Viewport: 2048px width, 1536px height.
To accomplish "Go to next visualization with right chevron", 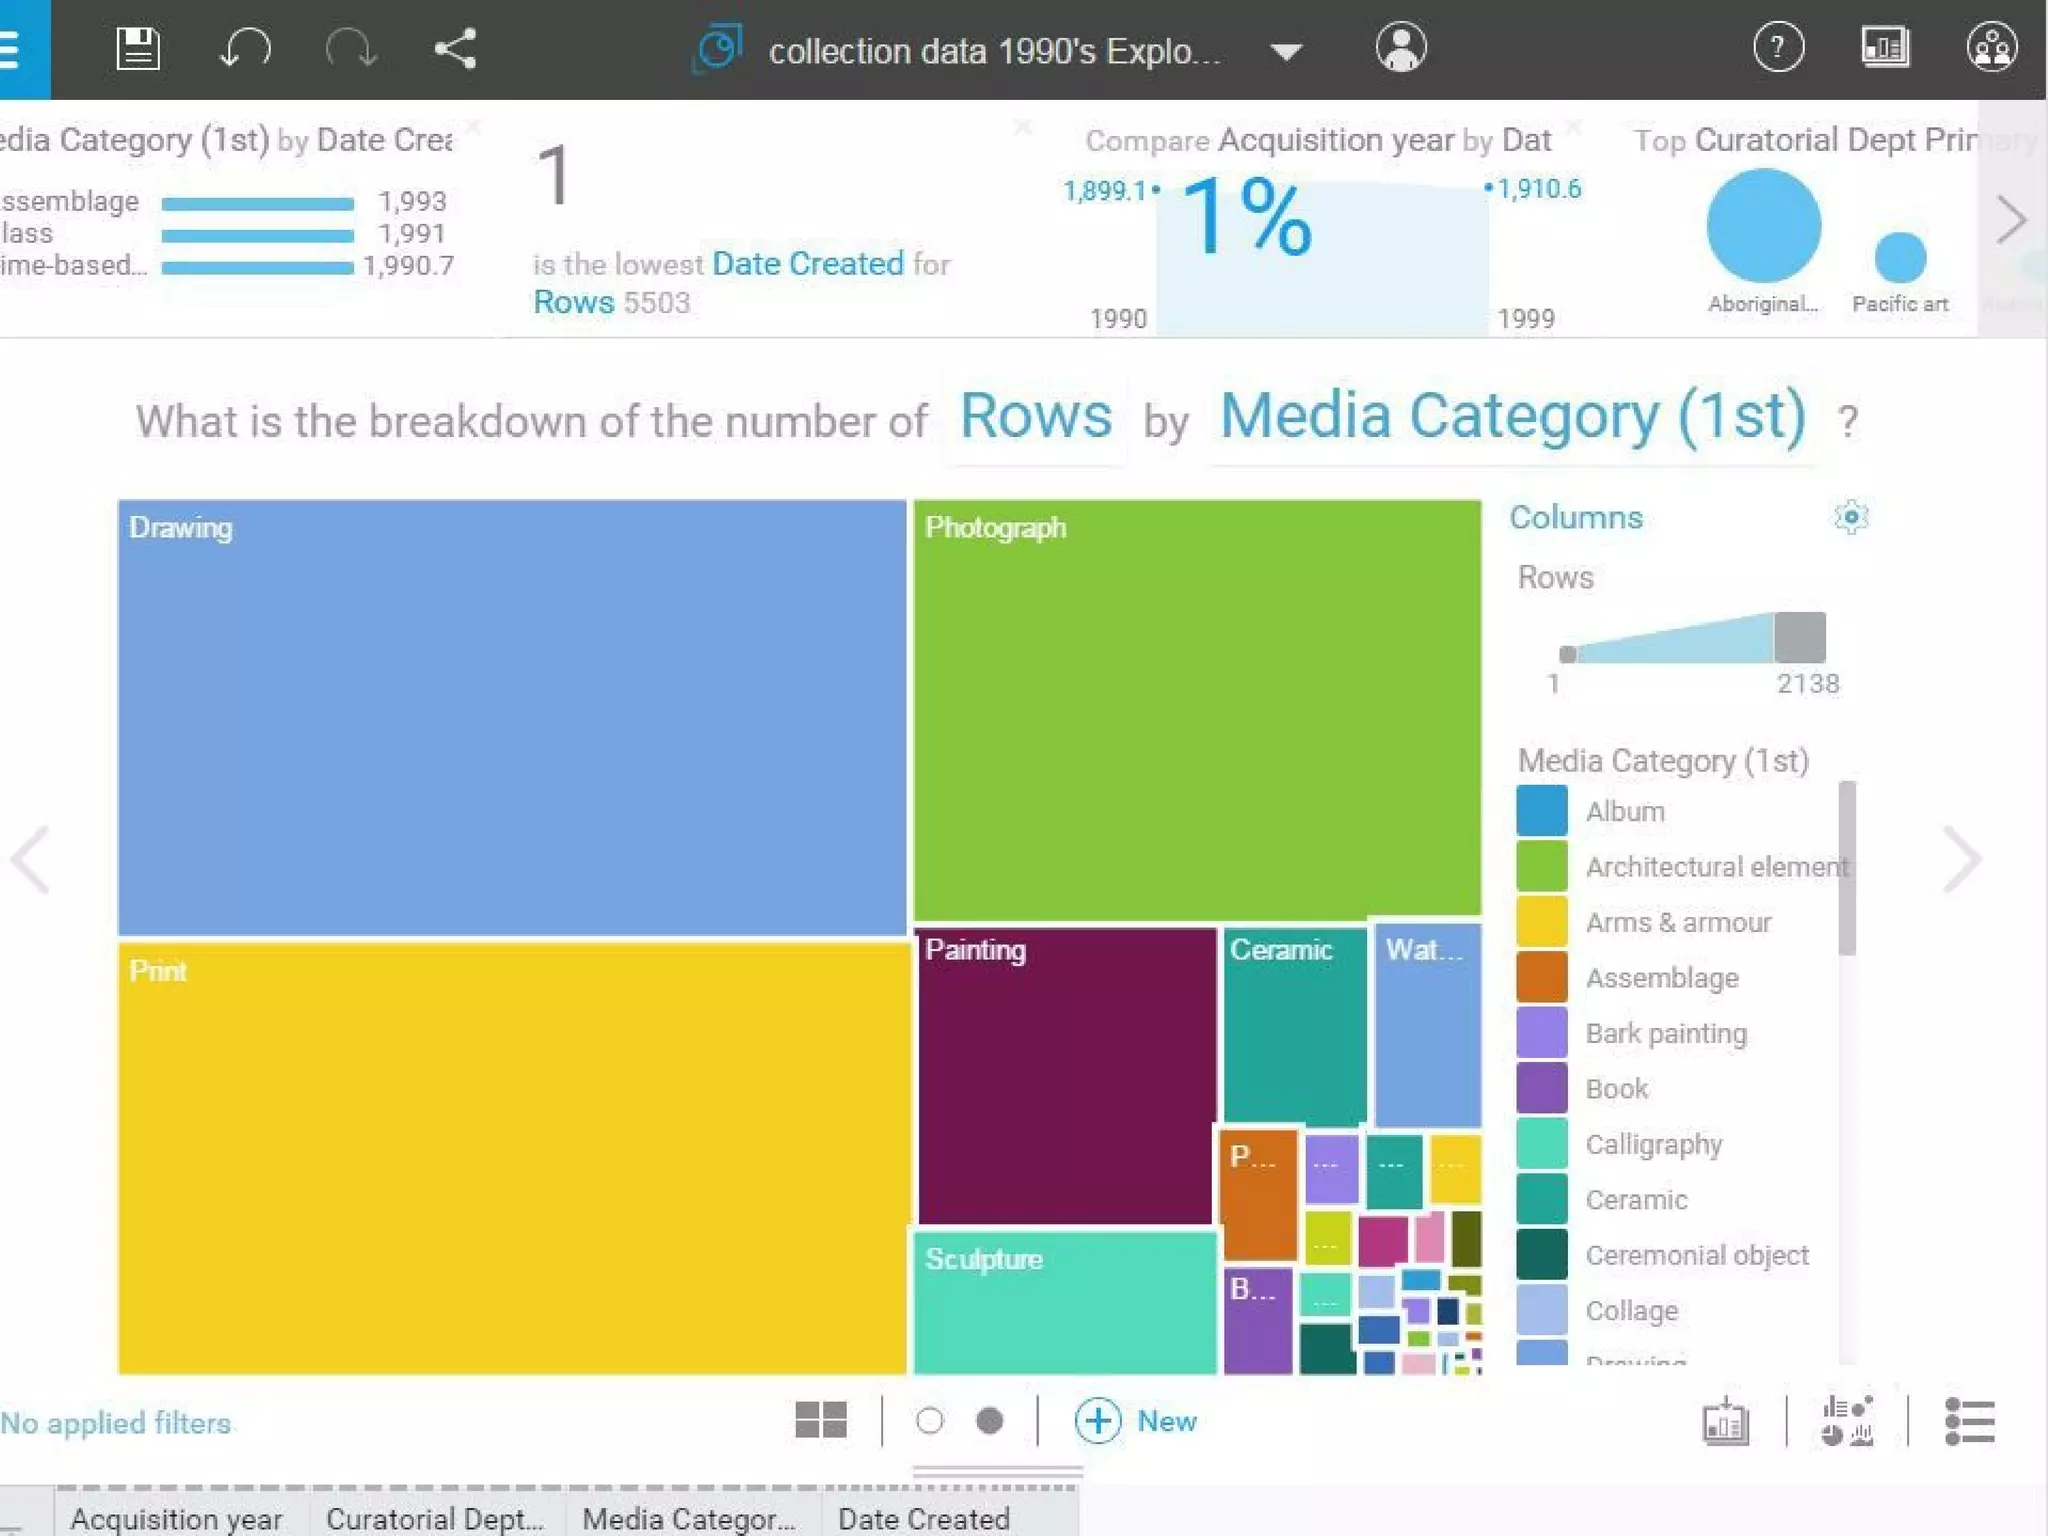I will [x=1961, y=859].
